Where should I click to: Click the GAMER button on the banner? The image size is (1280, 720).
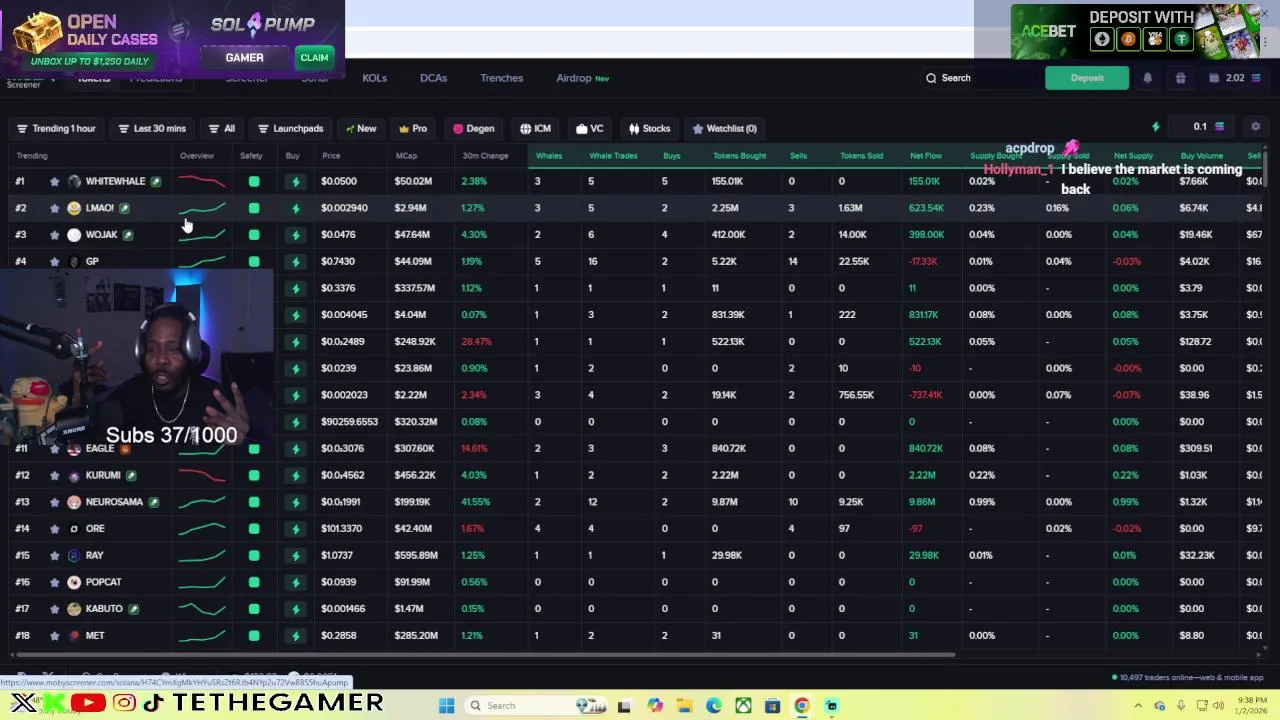click(x=244, y=58)
